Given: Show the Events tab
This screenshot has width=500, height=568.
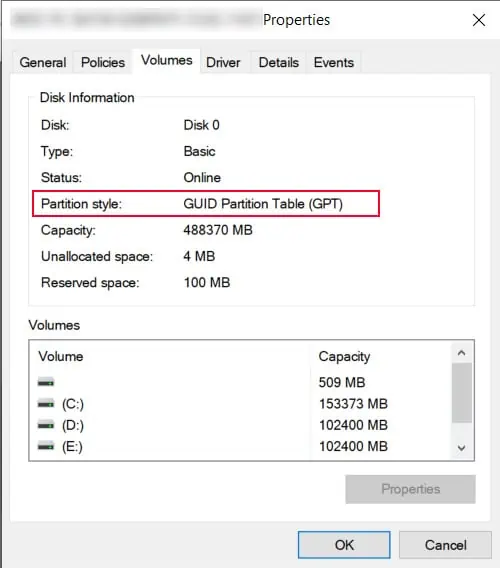Looking at the screenshot, I should 334,62.
